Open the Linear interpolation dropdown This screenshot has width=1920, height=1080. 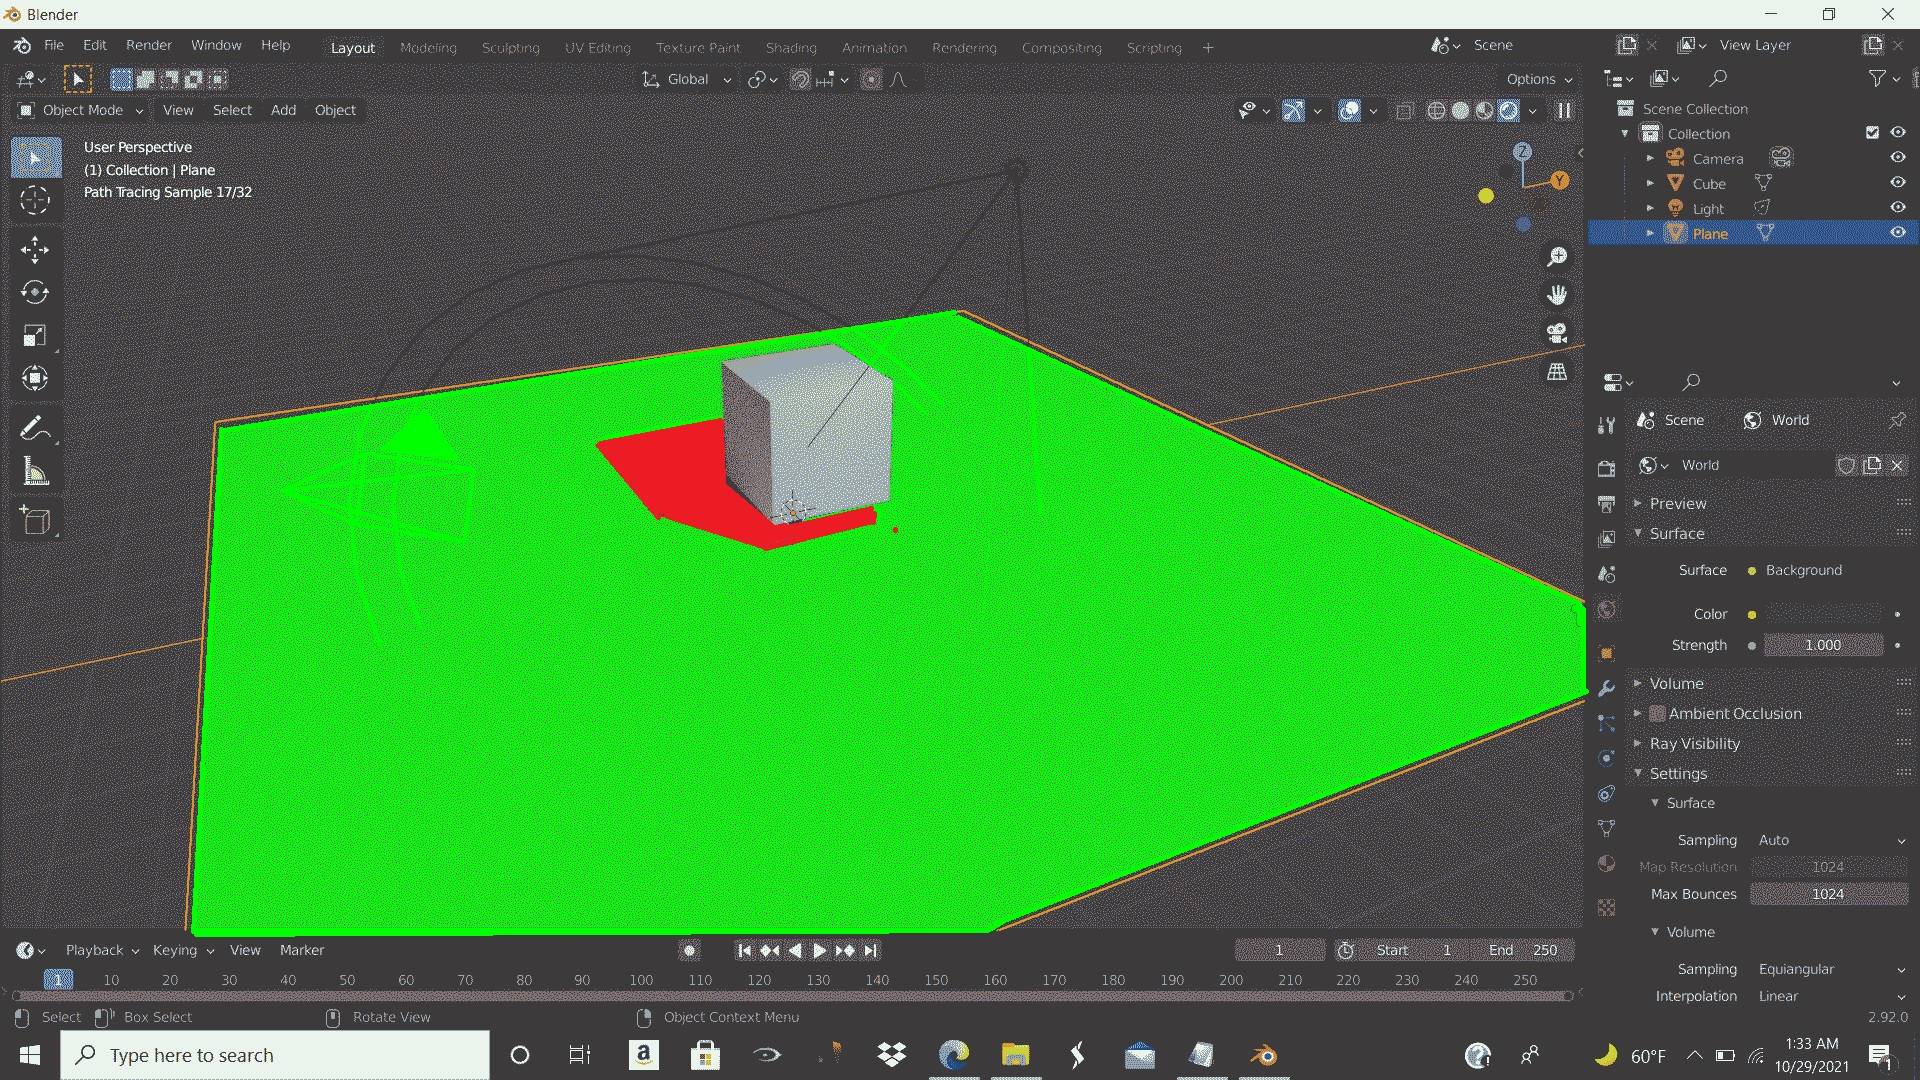(x=1829, y=997)
